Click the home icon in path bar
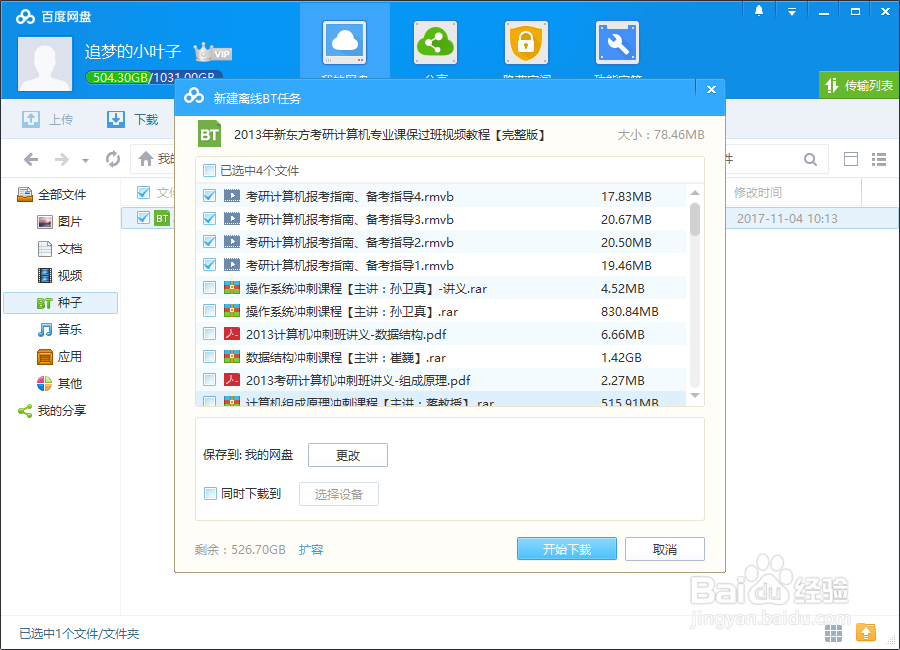Viewport: 900px width, 650px height. (146, 158)
